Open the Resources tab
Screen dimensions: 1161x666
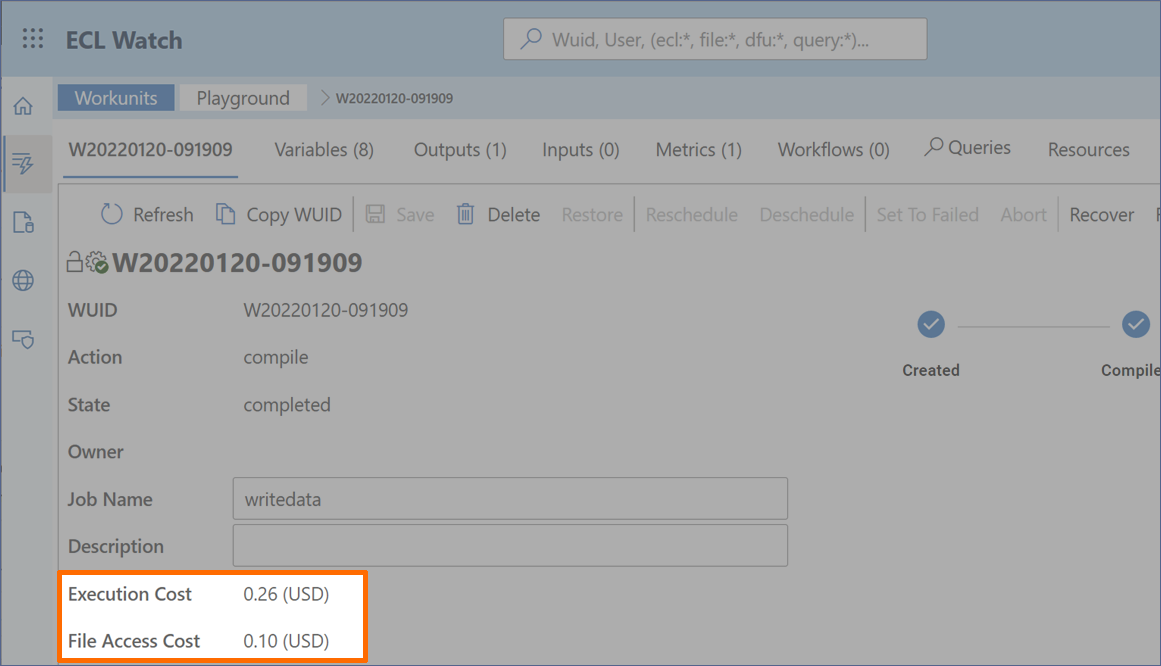click(x=1088, y=150)
